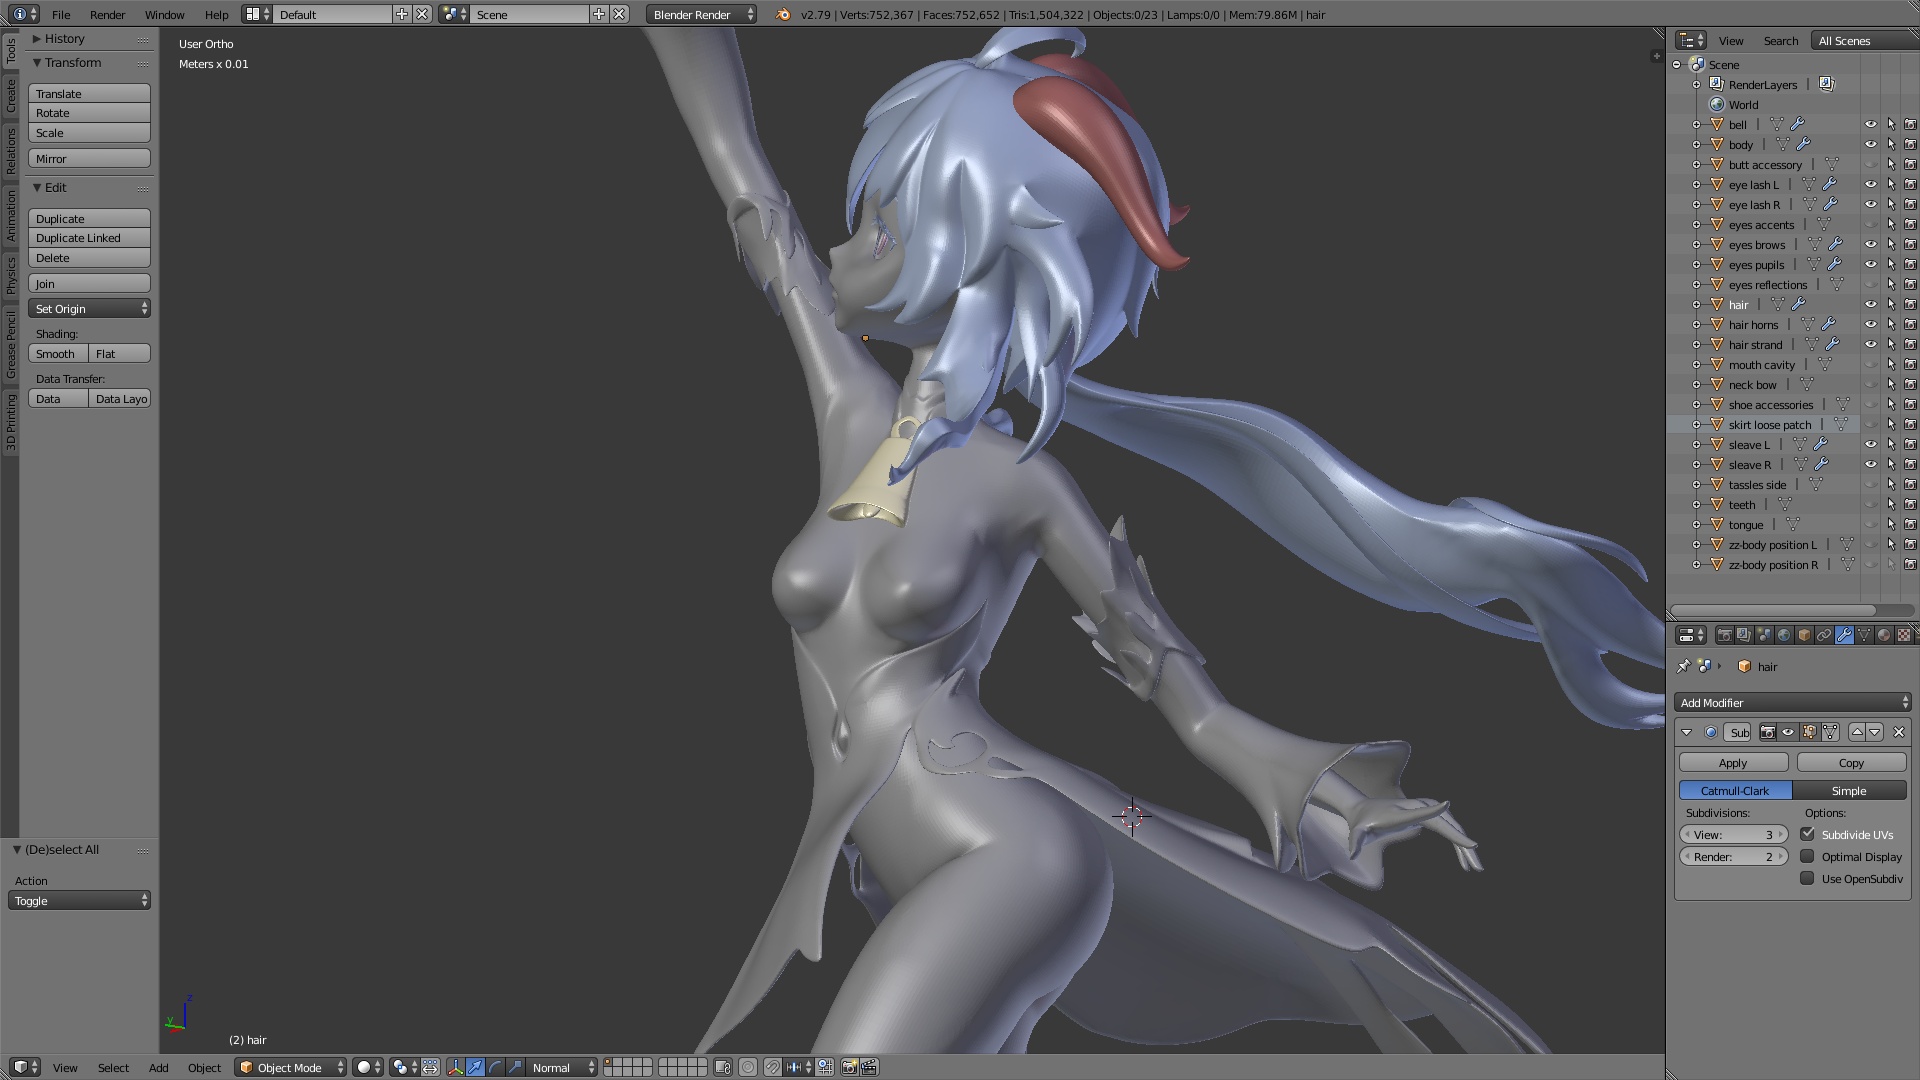Open the Modifiers properties tab (wrench icon)
Viewport: 1920px width, 1080px height.
(1844, 635)
